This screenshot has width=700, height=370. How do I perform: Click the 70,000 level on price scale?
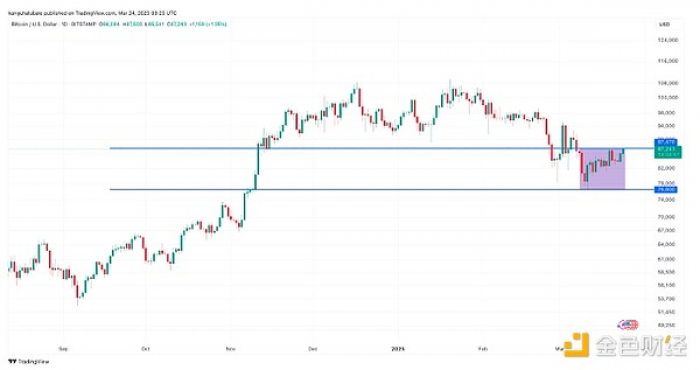pos(668,217)
